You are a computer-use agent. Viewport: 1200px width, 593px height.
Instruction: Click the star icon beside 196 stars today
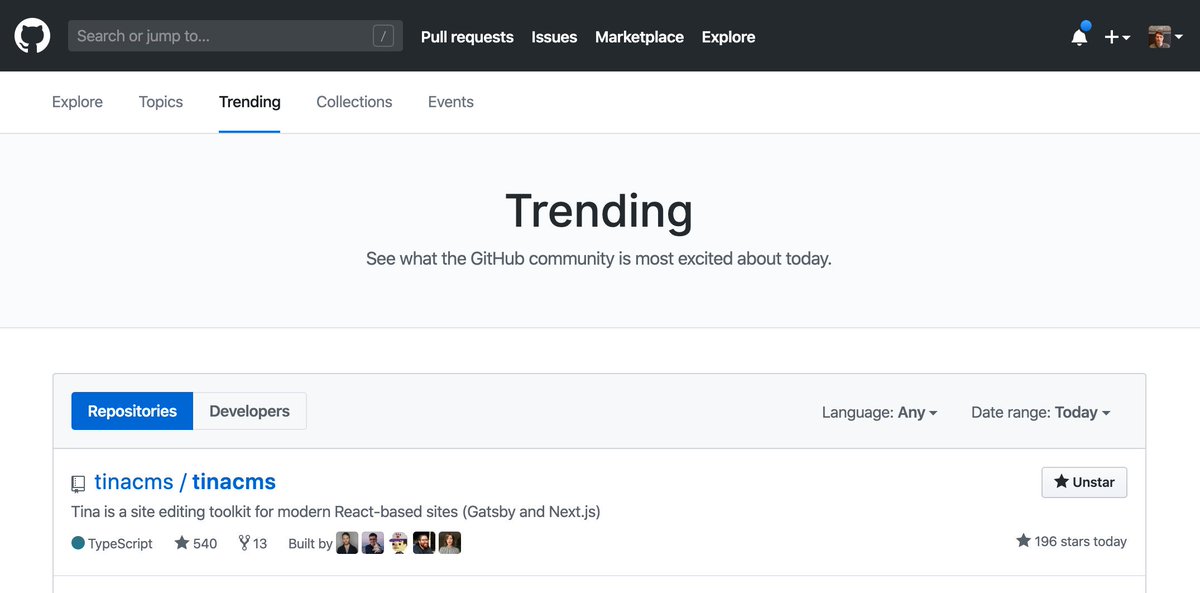pos(1023,541)
